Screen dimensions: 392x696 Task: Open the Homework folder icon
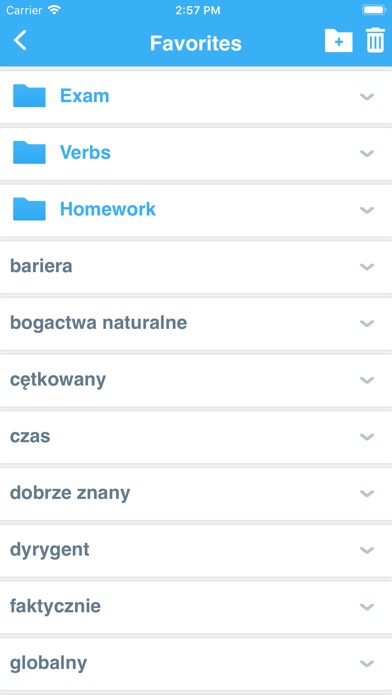29,209
